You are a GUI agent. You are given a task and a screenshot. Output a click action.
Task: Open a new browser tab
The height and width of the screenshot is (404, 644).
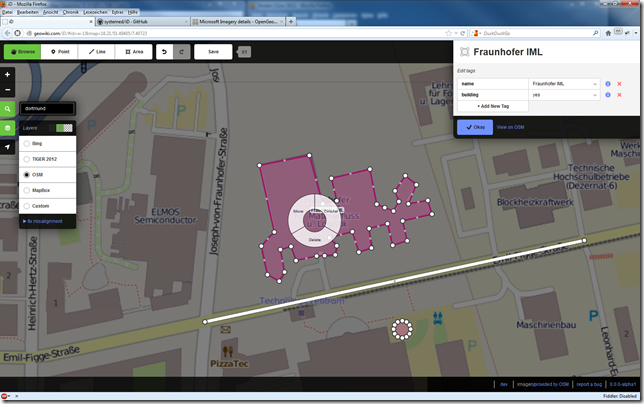pos(291,22)
